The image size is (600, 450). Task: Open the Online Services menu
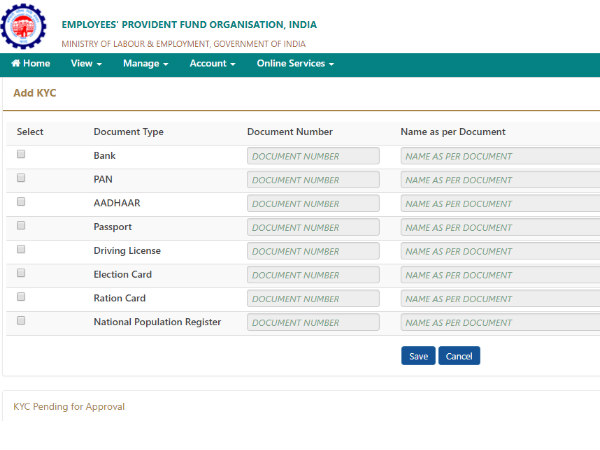(294, 64)
